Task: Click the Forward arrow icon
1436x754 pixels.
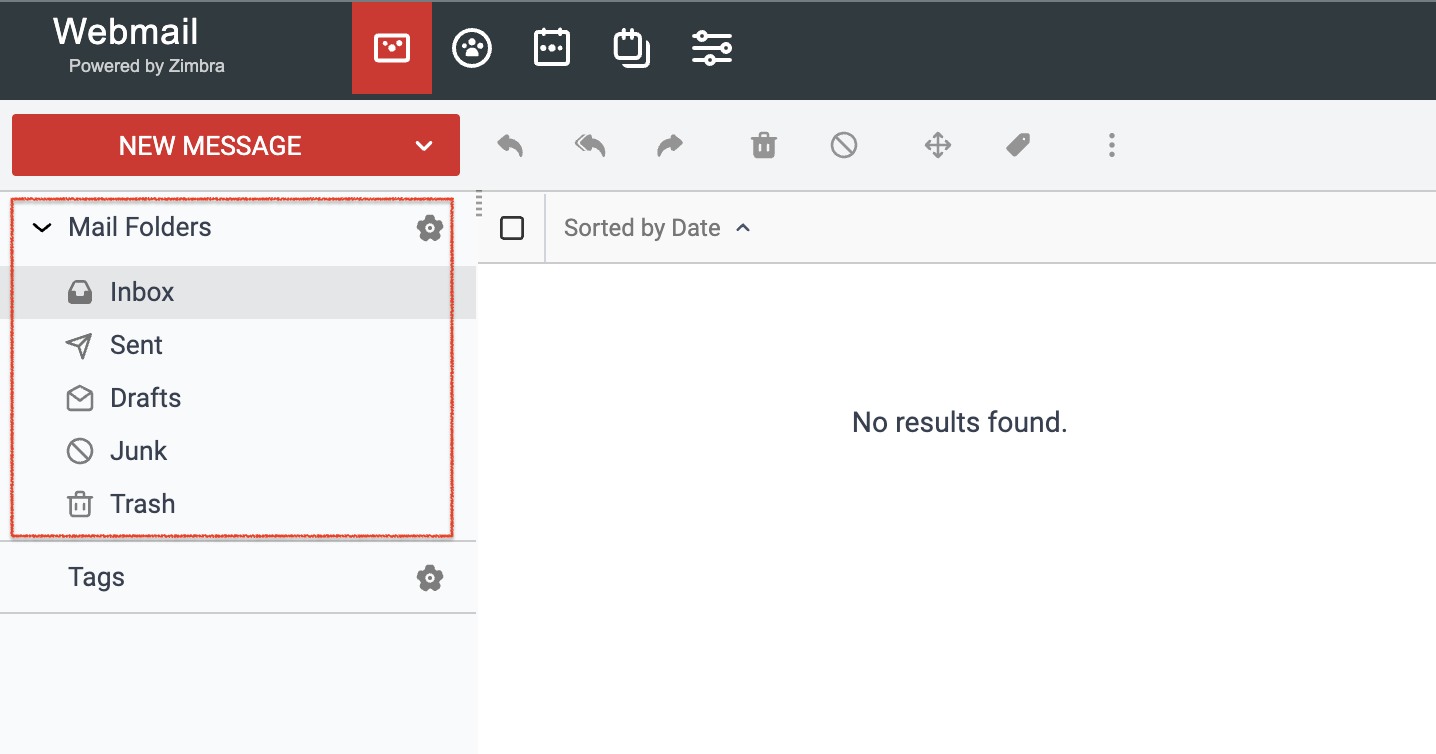Action: coord(669,146)
